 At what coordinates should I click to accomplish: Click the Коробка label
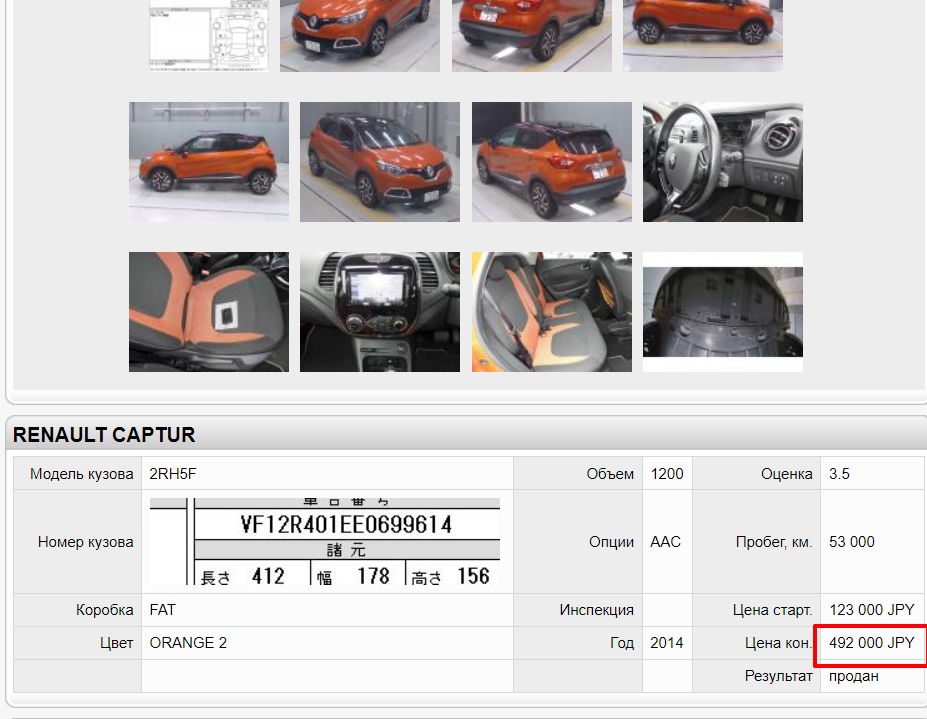click(105, 610)
